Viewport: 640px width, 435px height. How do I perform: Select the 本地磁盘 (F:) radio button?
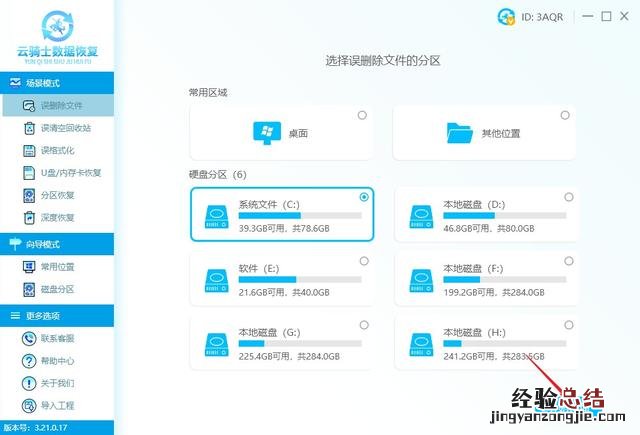tap(569, 261)
